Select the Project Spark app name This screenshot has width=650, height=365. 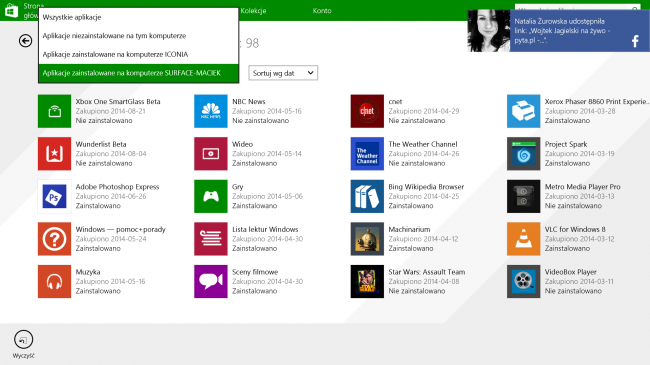click(566, 144)
